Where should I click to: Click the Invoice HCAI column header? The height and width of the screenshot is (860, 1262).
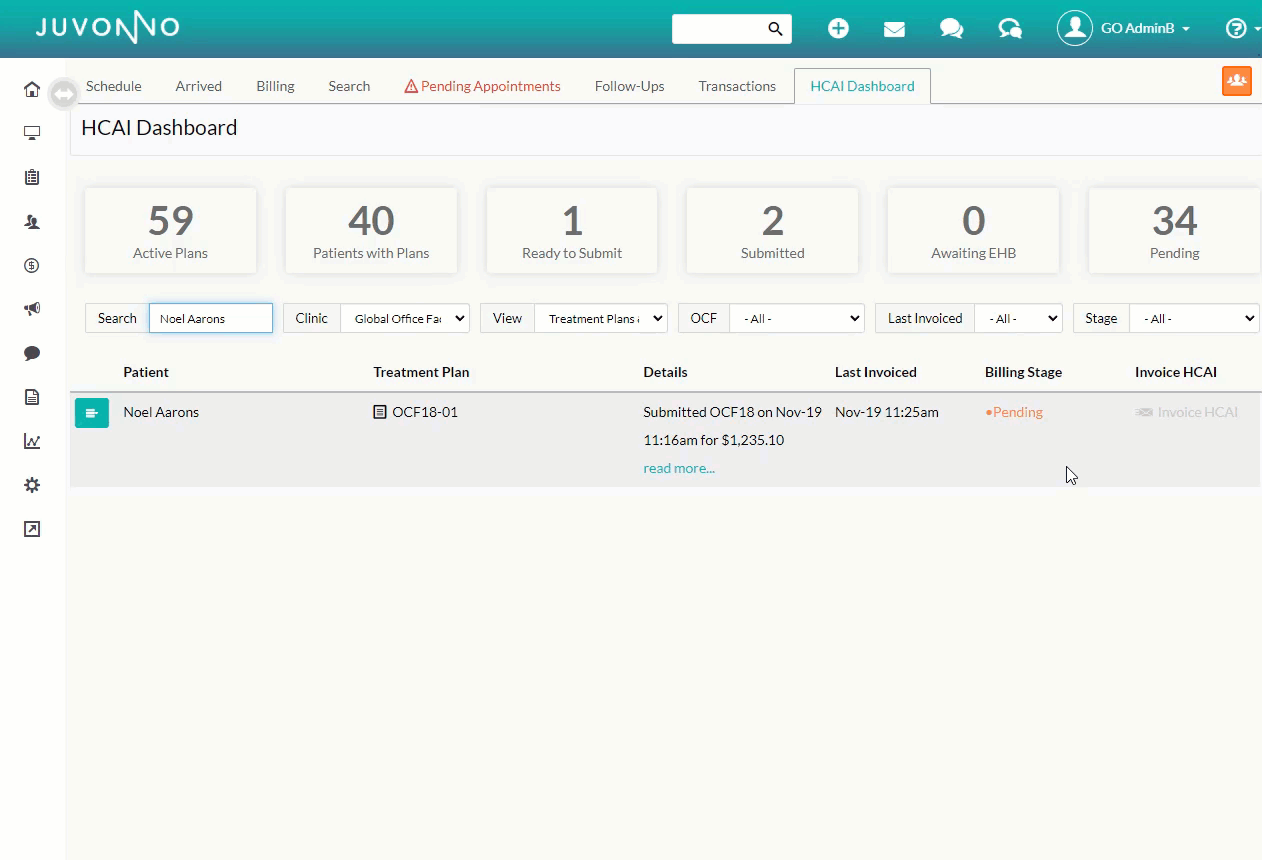(x=1176, y=372)
